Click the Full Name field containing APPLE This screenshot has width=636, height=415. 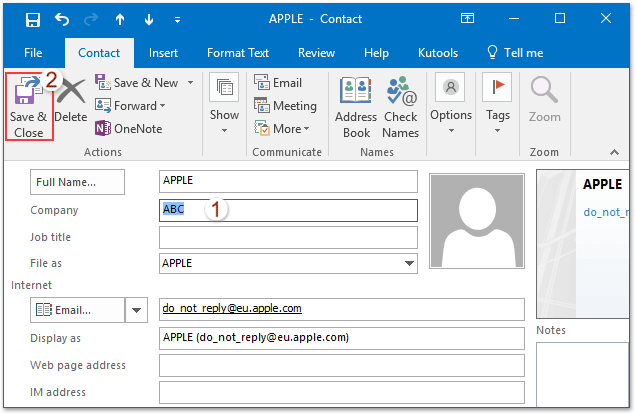[x=288, y=181]
